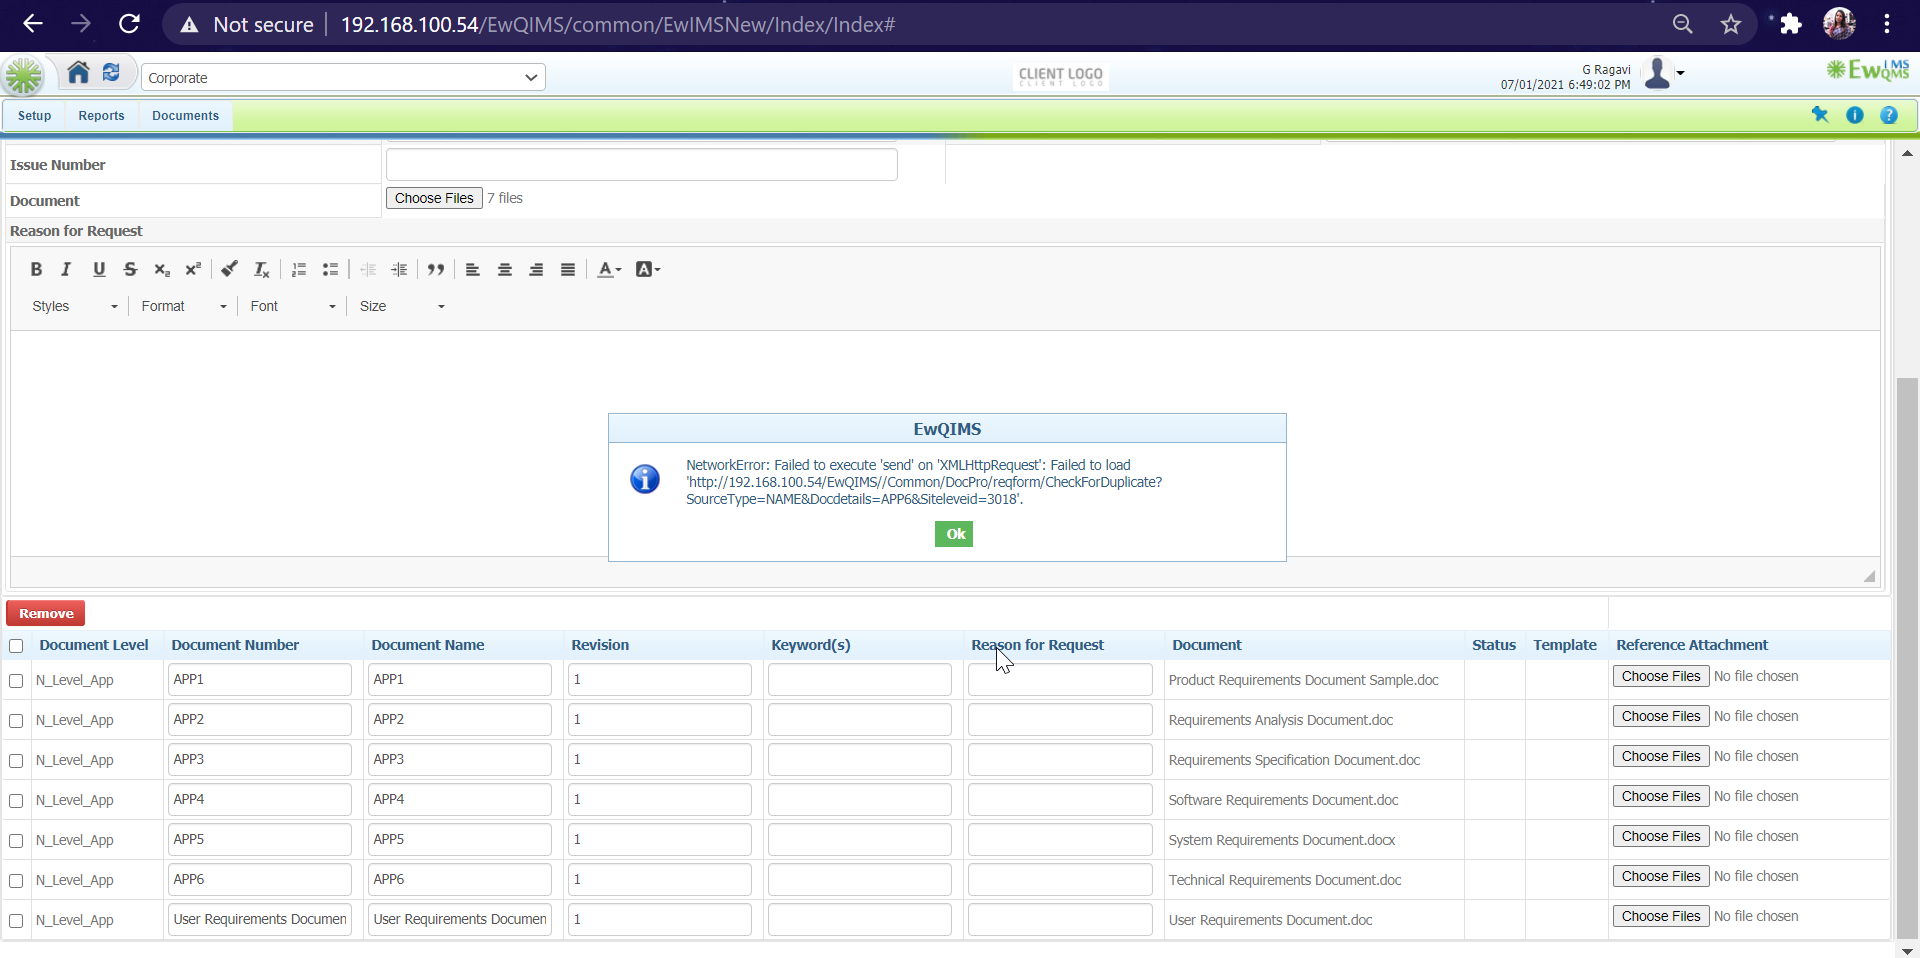This screenshot has height=958, width=1920.
Task: Check the APP6 row checkbox
Action: click(16, 881)
